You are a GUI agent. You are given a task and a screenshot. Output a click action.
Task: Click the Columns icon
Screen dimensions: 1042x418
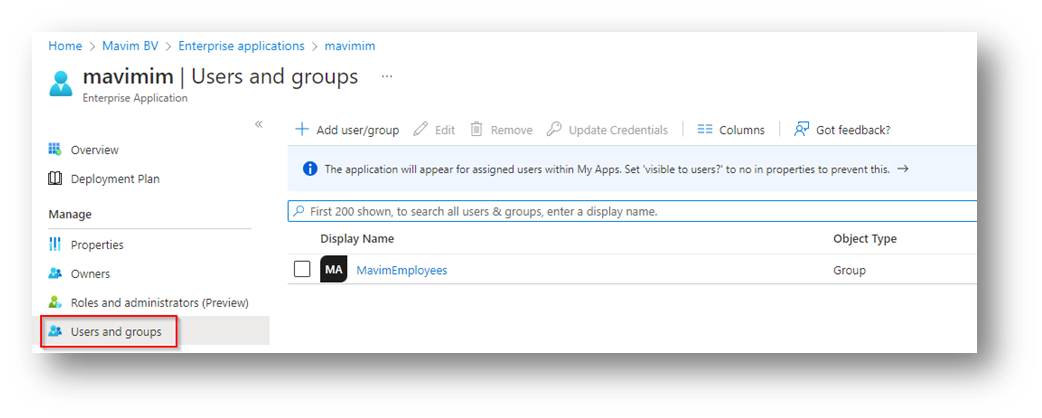705,130
